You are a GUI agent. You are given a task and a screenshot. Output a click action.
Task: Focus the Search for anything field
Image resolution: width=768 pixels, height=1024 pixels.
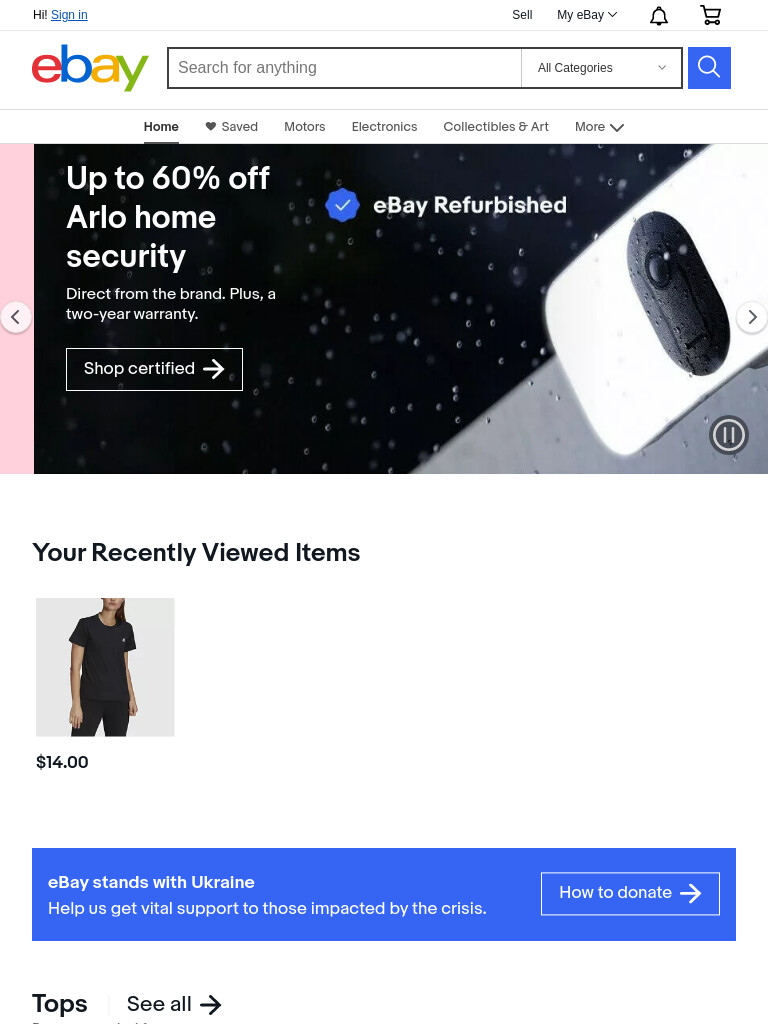pyautogui.click(x=345, y=68)
